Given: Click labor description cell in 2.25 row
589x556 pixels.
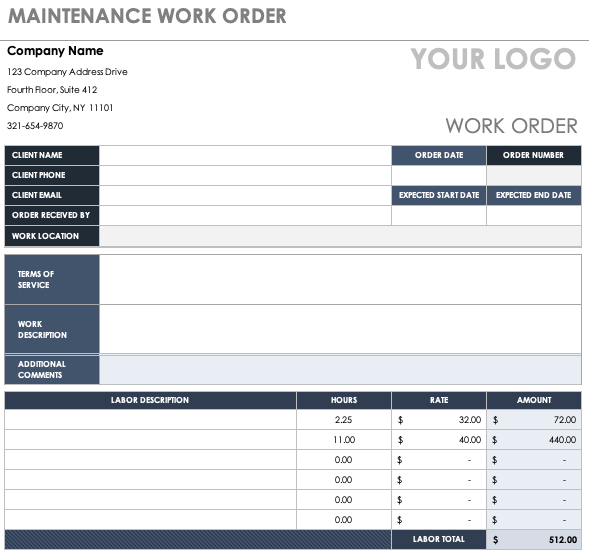Looking at the screenshot, I should coord(150,420).
